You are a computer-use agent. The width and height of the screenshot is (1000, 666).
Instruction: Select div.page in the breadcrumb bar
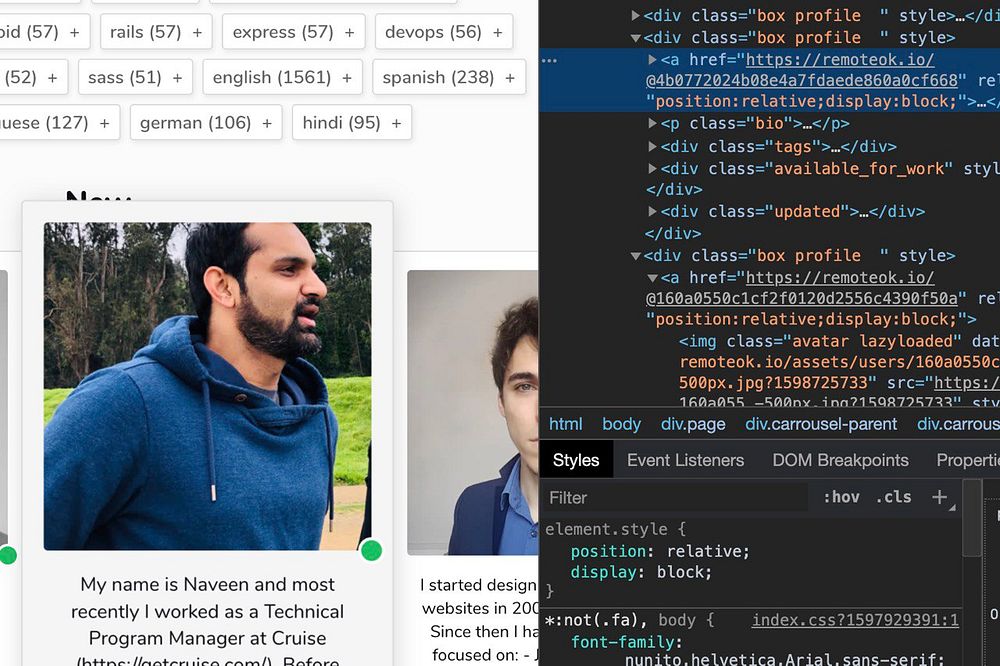[693, 424]
